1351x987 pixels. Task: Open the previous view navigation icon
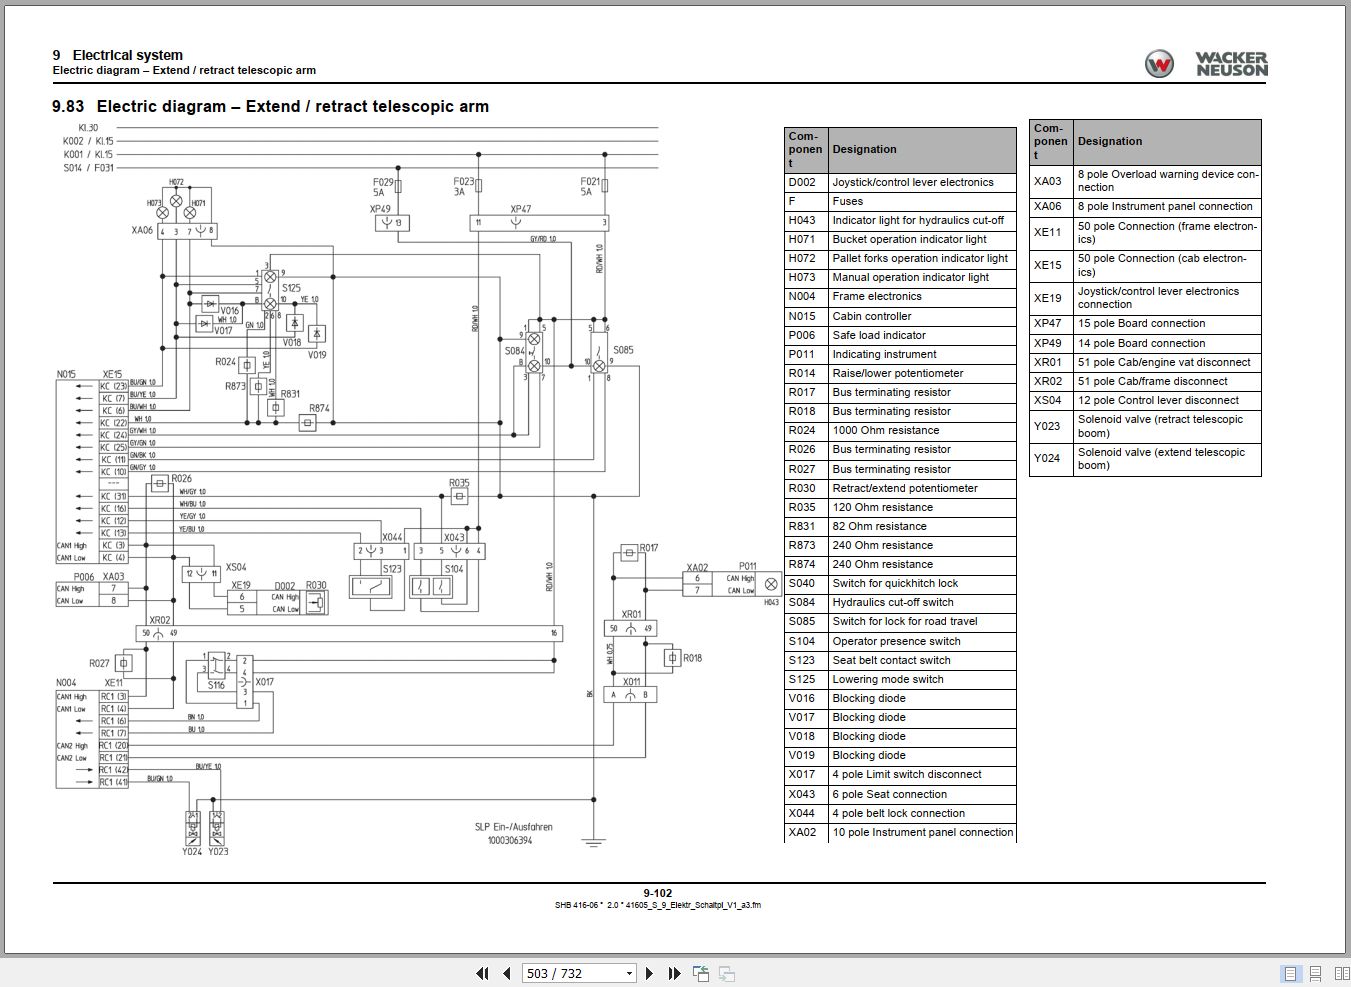[699, 973]
